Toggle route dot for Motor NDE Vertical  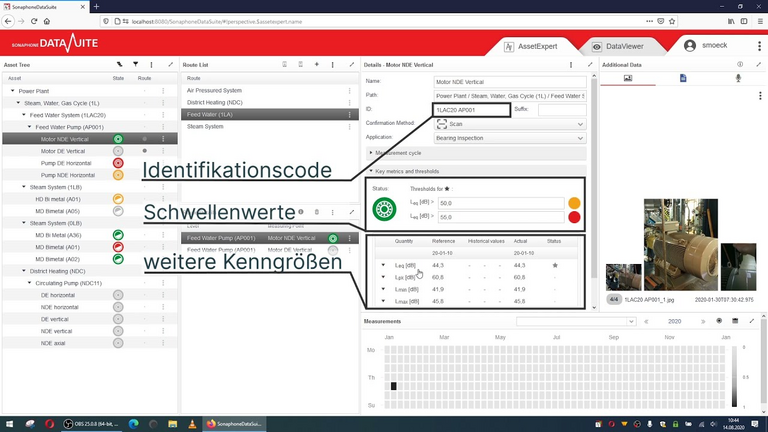(144, 139)
